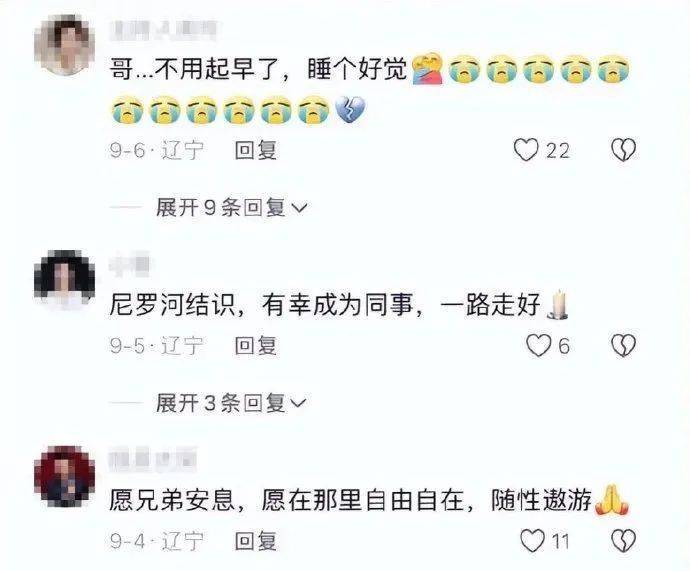
Task: Reply (回复) to the 9-4 comment
Action: 256,541
